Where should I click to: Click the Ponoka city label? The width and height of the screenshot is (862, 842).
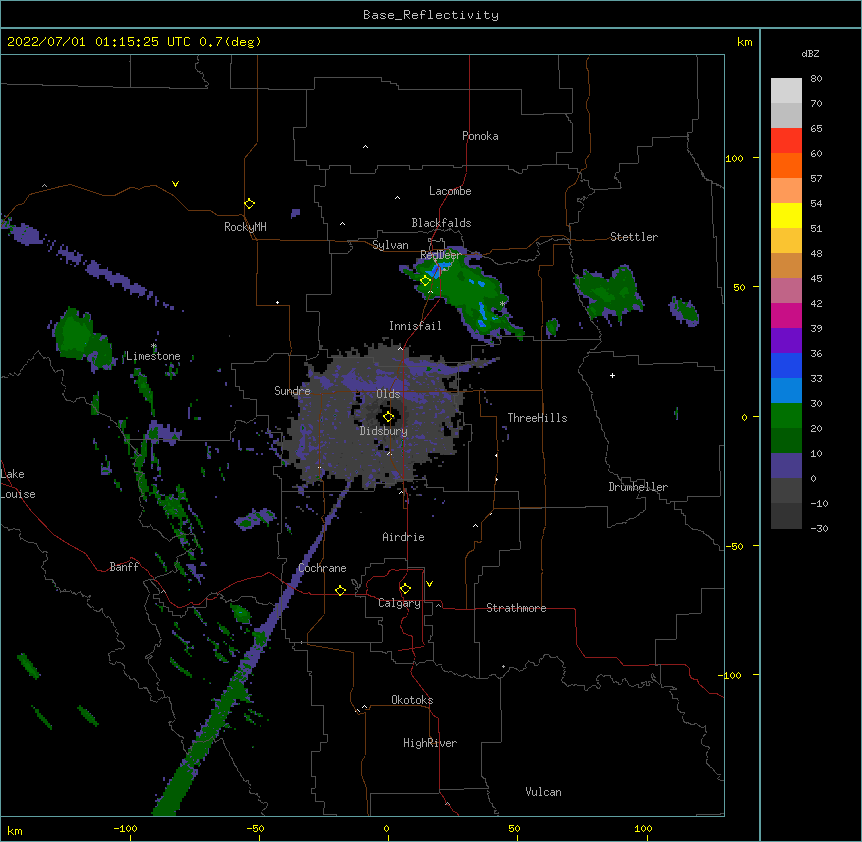point(480,136)
